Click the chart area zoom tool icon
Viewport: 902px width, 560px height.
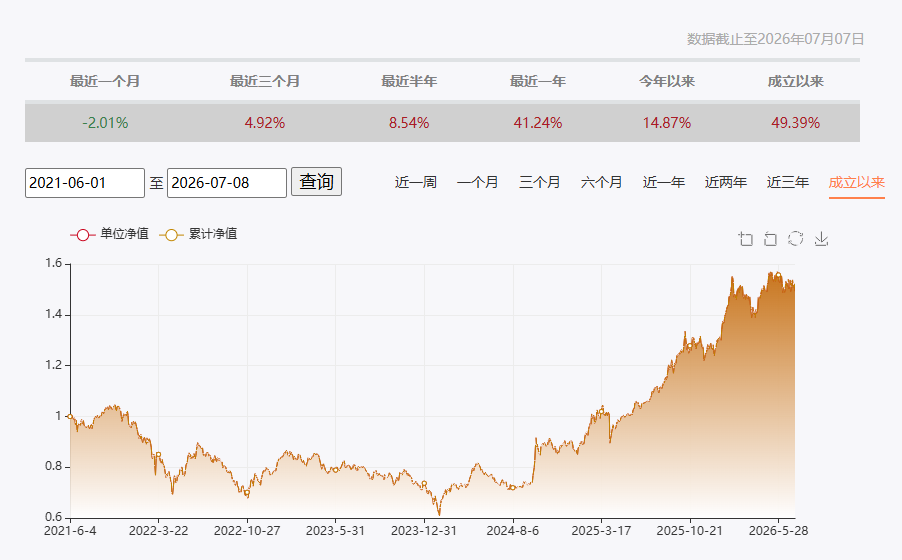[x=746, y=239]
